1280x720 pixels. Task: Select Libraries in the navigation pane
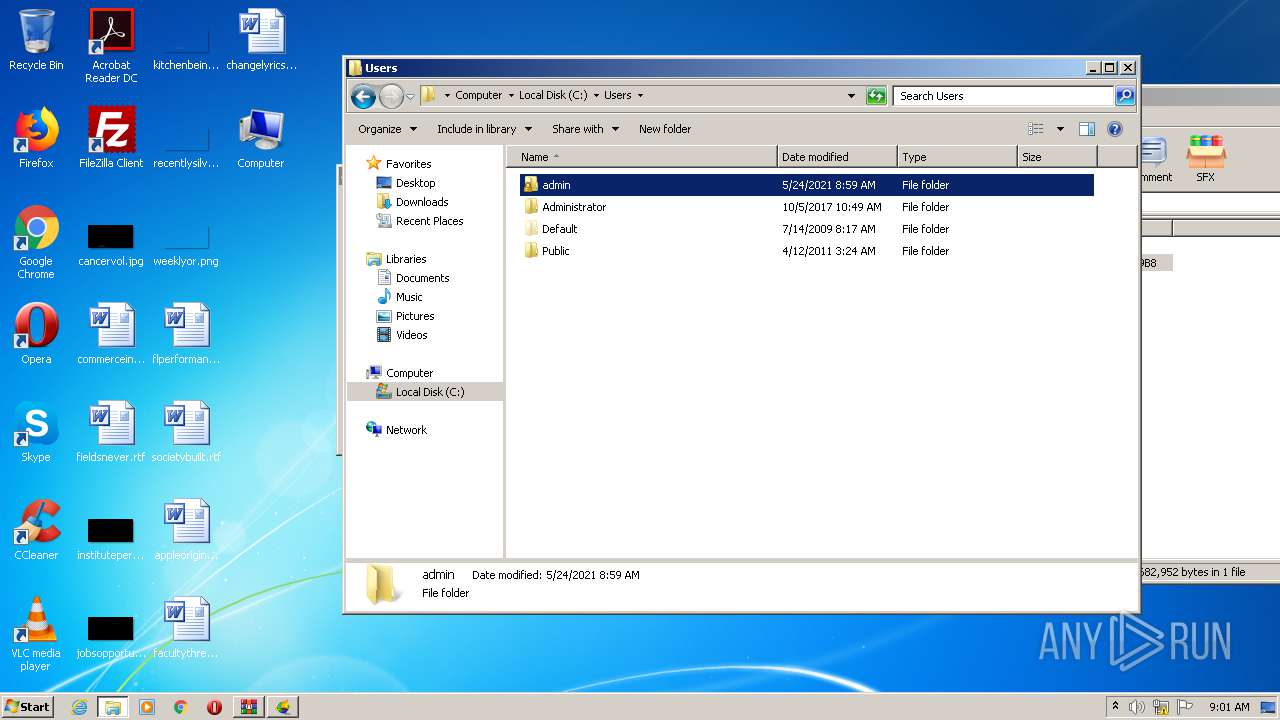pos(397,259)
